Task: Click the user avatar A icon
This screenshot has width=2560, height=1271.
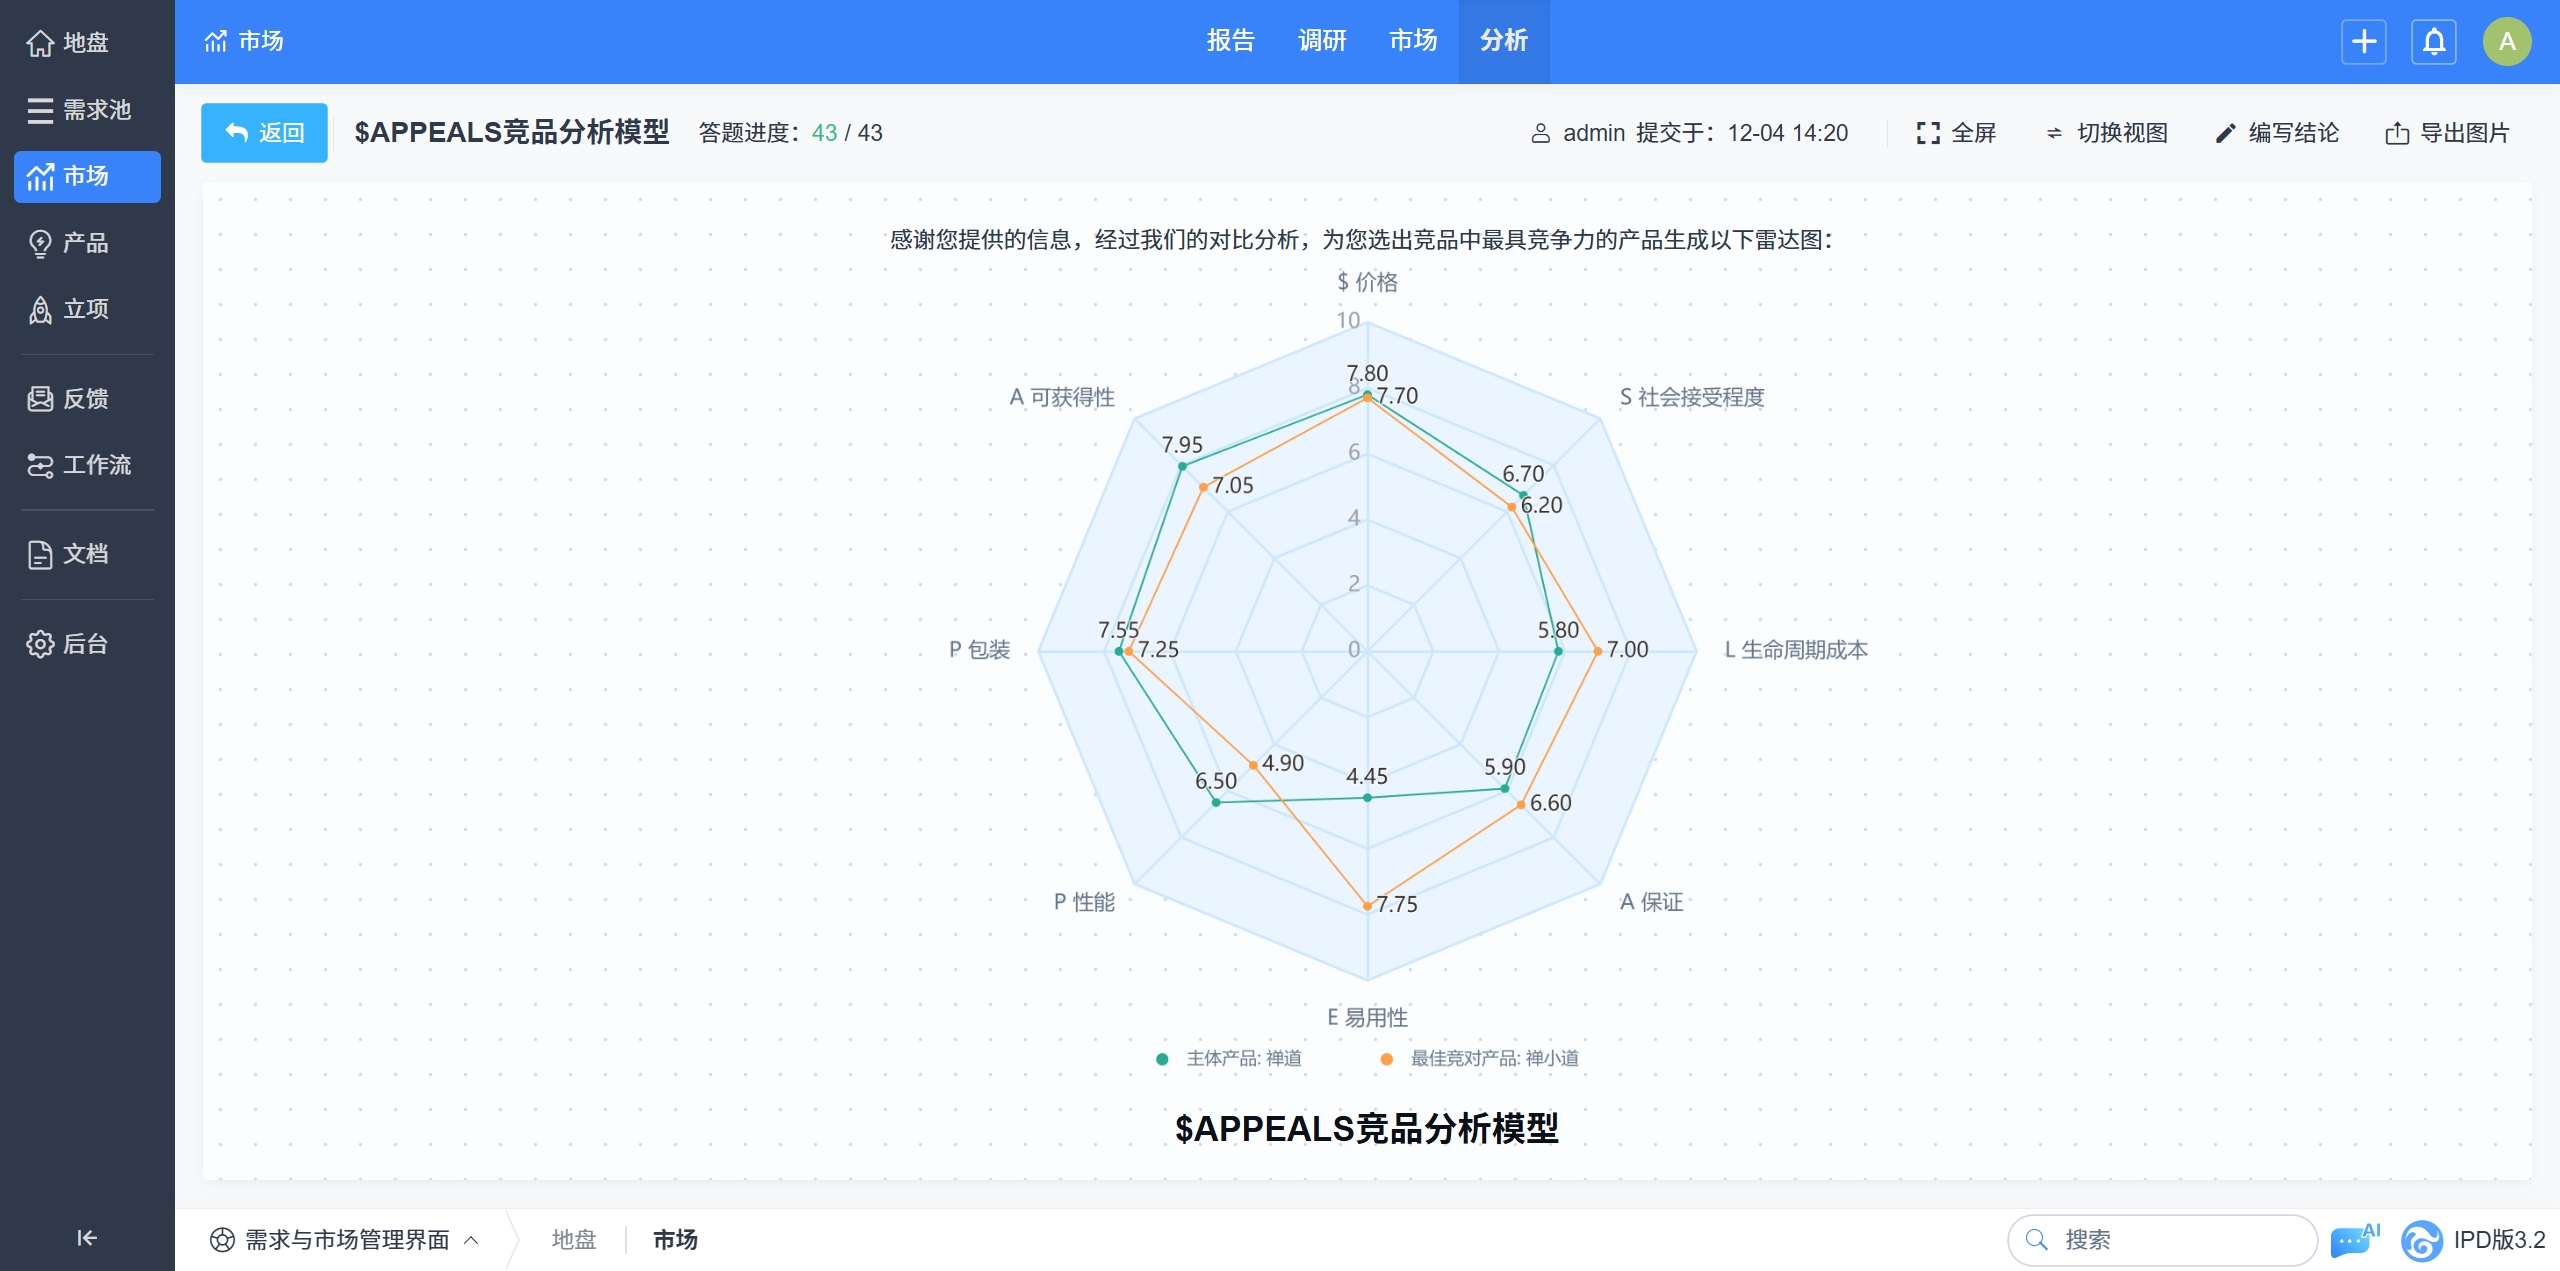Action: (x=2506, y=42)
